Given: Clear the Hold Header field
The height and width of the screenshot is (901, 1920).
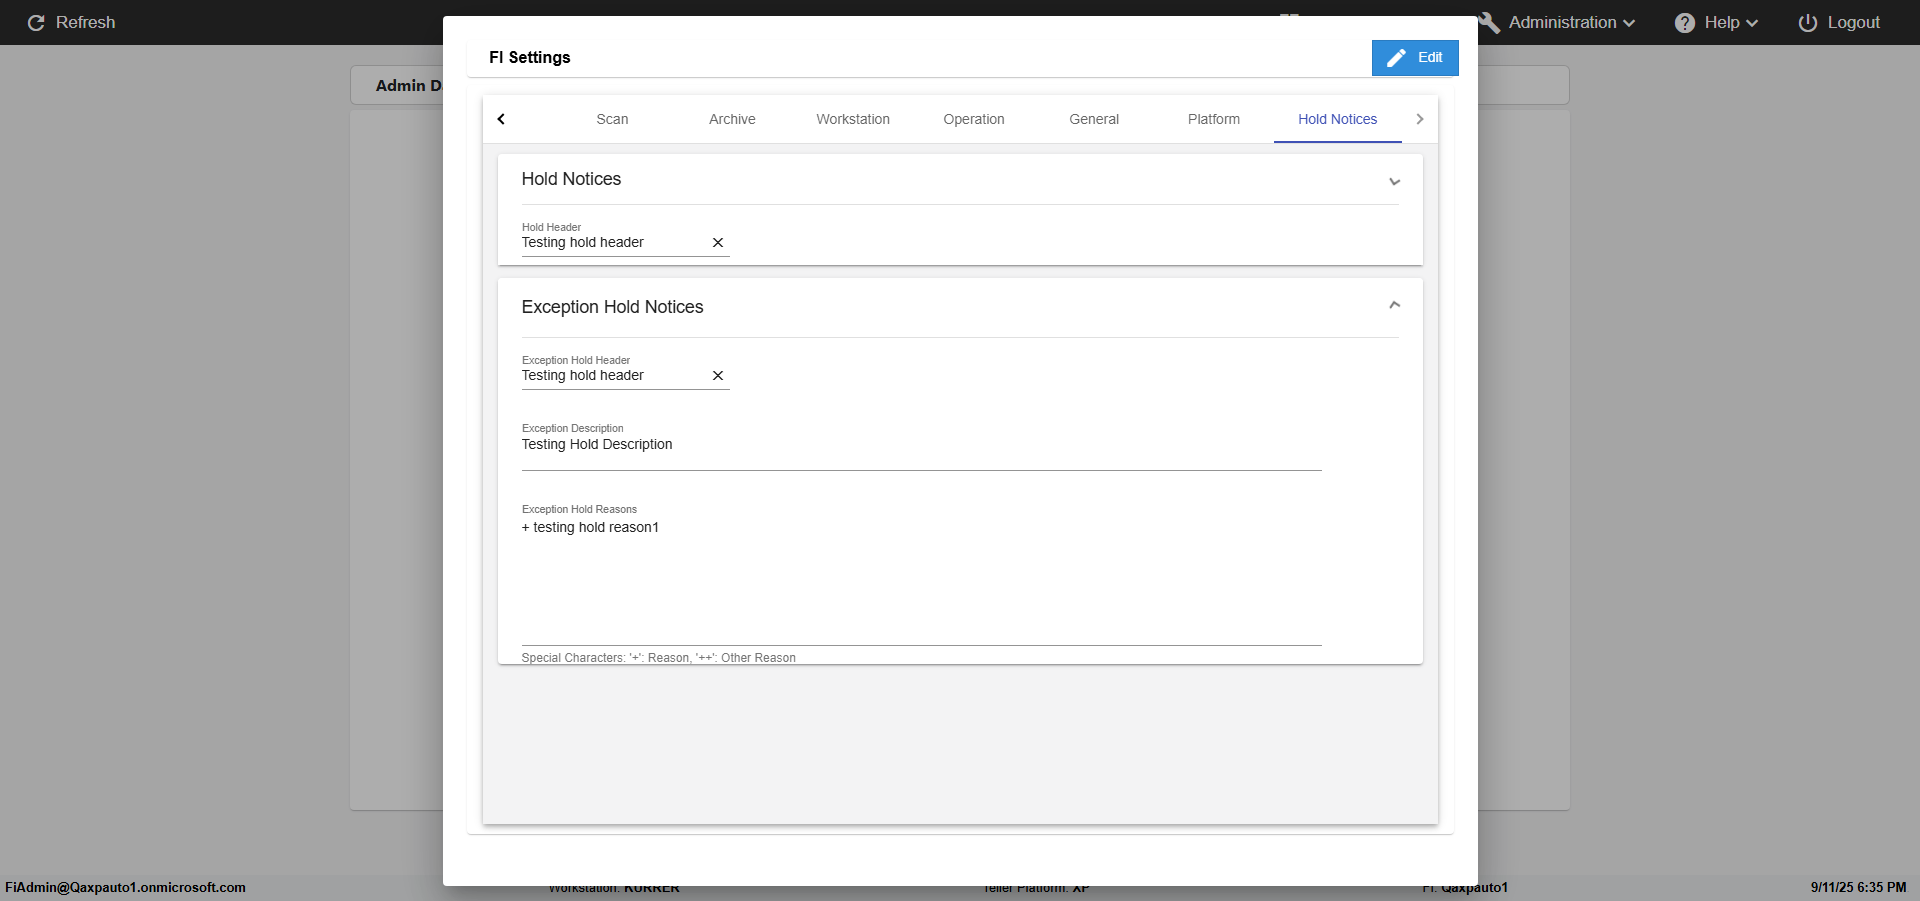Looking at the screenshot, I should point(717,243).
